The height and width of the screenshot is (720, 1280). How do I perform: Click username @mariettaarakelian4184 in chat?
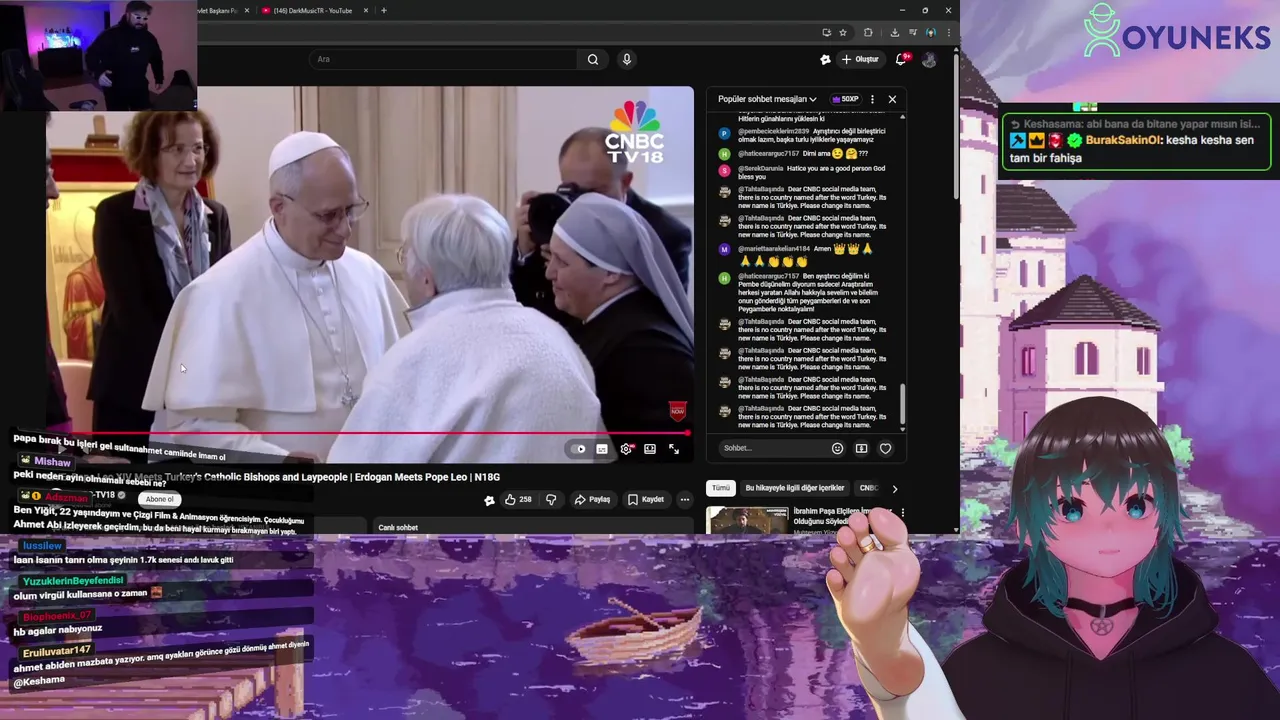coord(774,248)
